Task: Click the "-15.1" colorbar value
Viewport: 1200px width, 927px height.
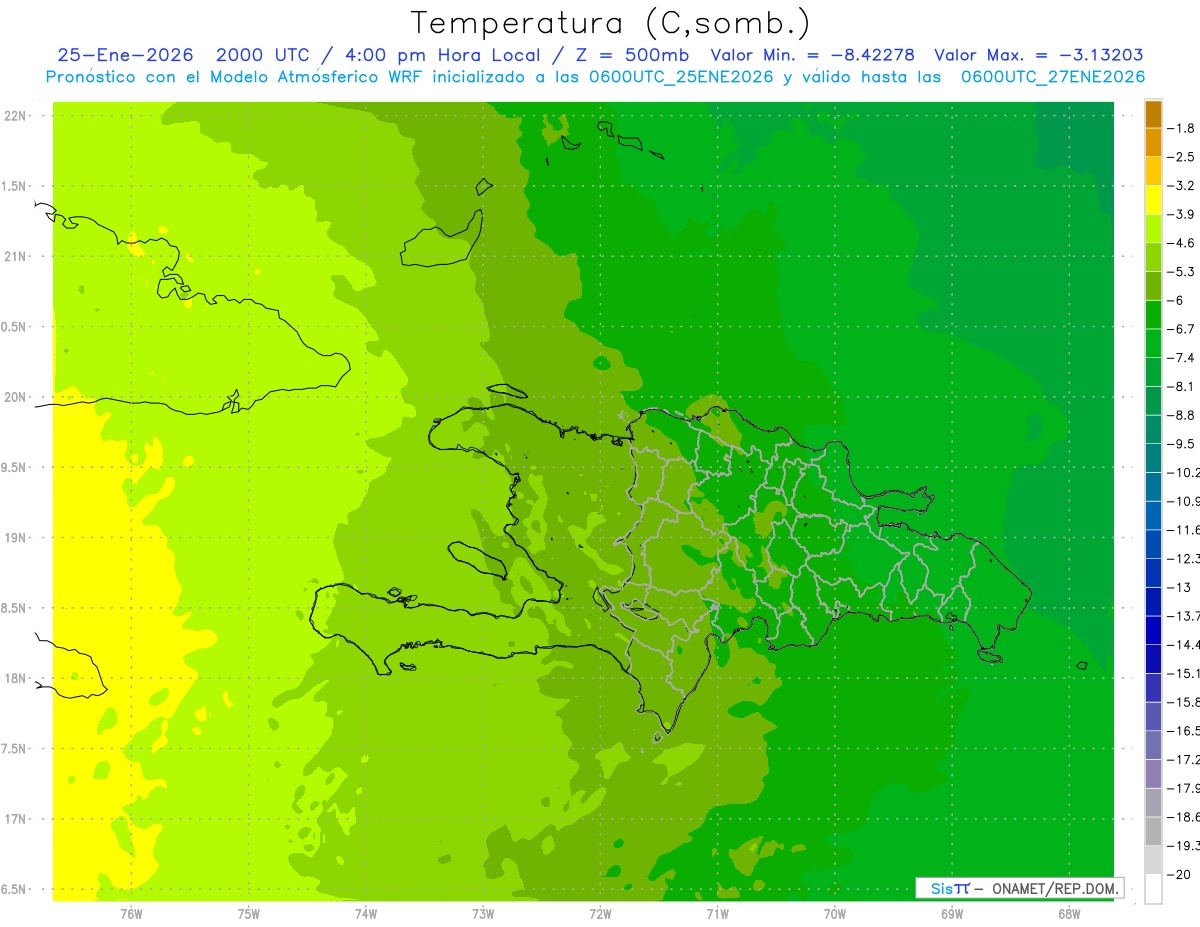Action: tap(1184, 673)
